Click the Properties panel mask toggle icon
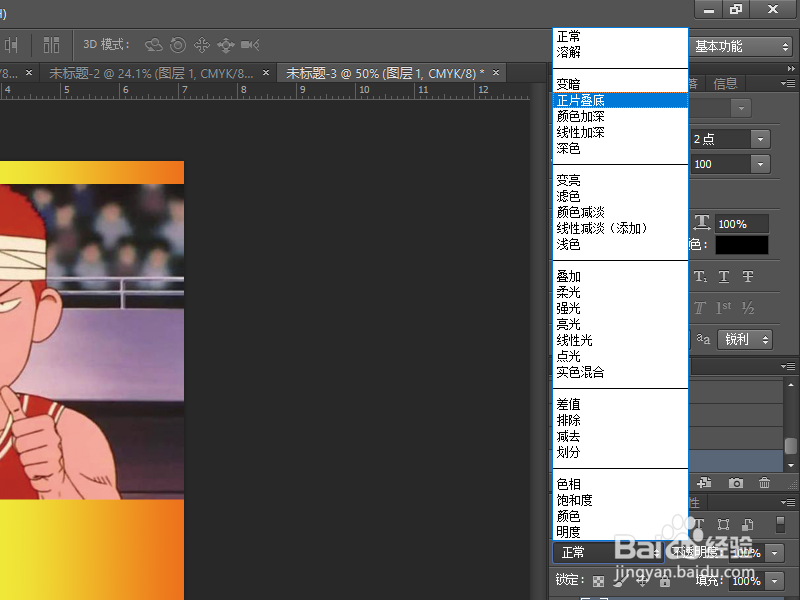The width and height of the screenshot is (800, 600). 780,524
